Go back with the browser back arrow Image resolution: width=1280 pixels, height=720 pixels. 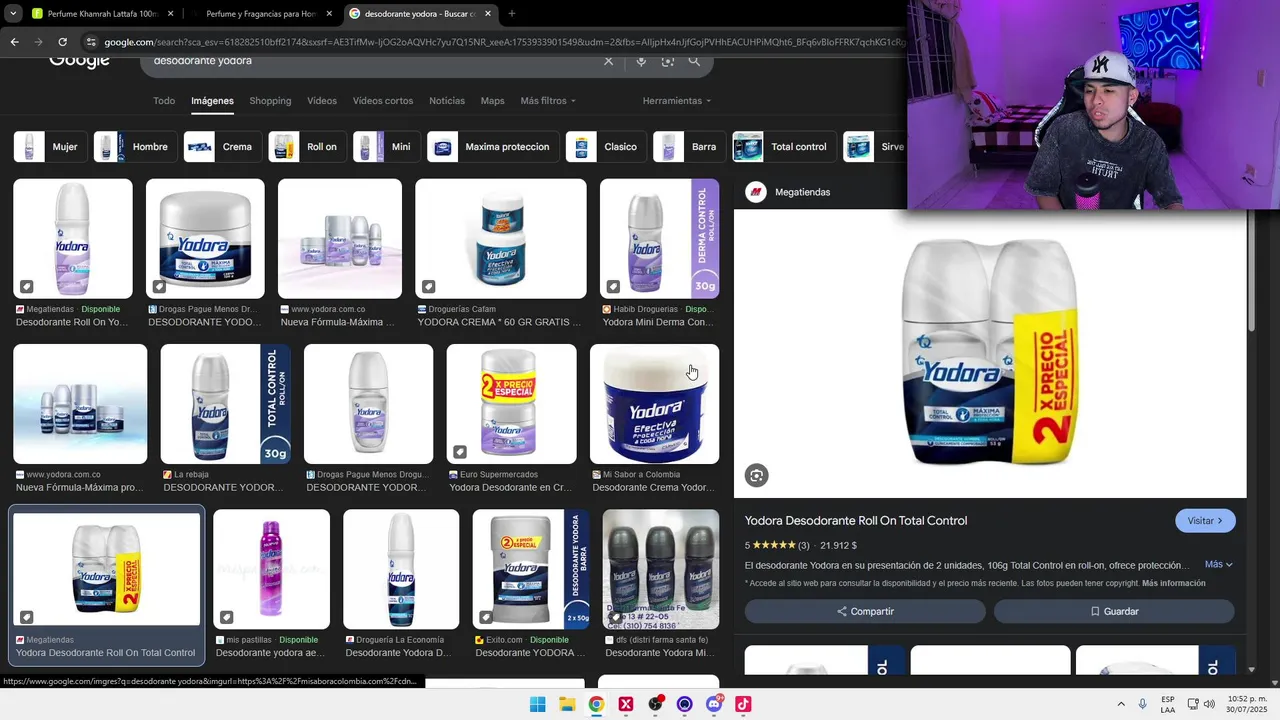[14, 42]
